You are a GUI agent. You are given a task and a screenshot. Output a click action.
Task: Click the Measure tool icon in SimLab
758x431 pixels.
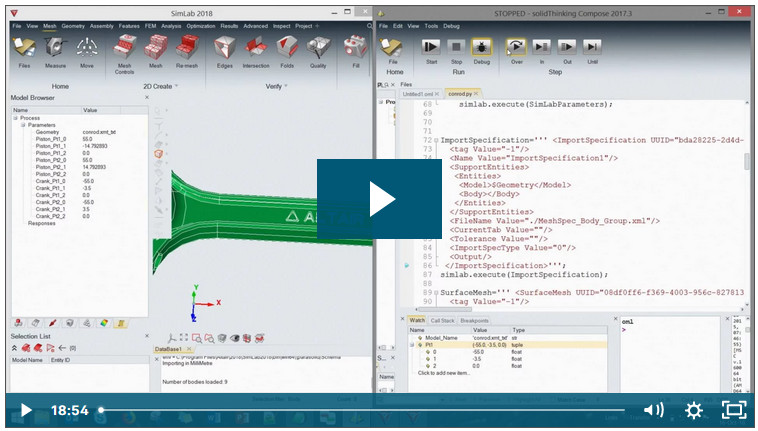56,50
